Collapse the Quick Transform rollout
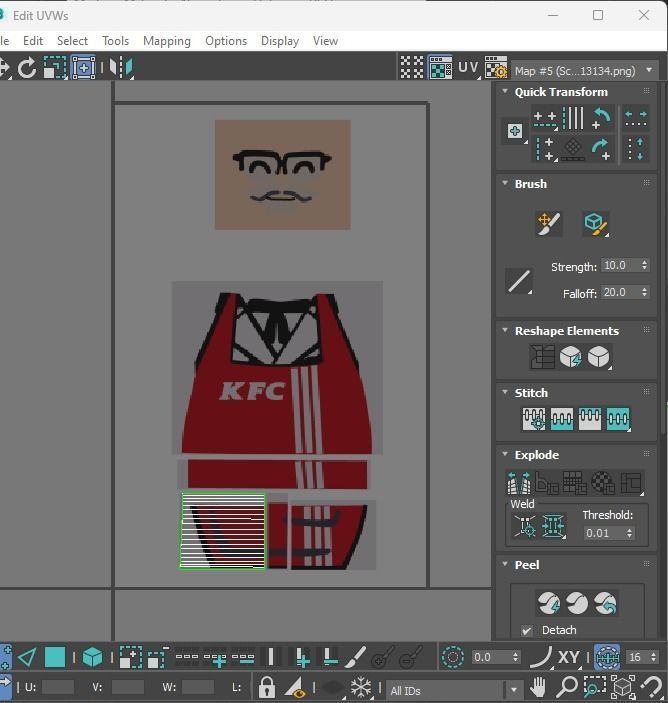The width and height of the screenshot is (668, 703). pos(505,91)
